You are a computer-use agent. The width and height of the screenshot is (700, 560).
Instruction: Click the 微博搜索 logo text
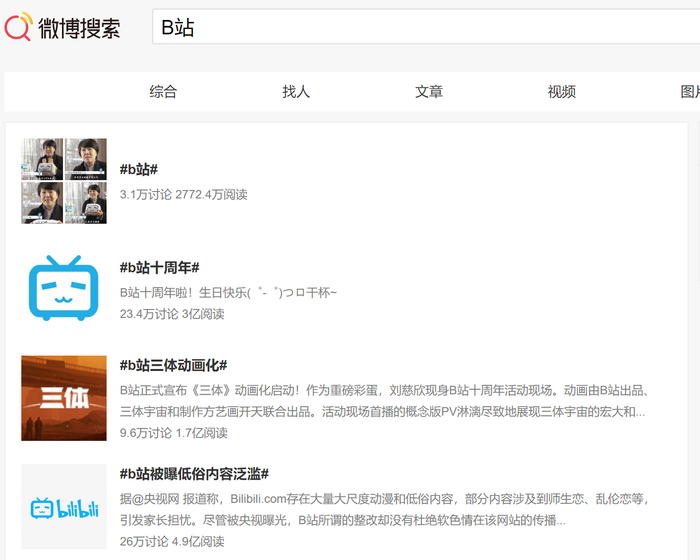79,28
